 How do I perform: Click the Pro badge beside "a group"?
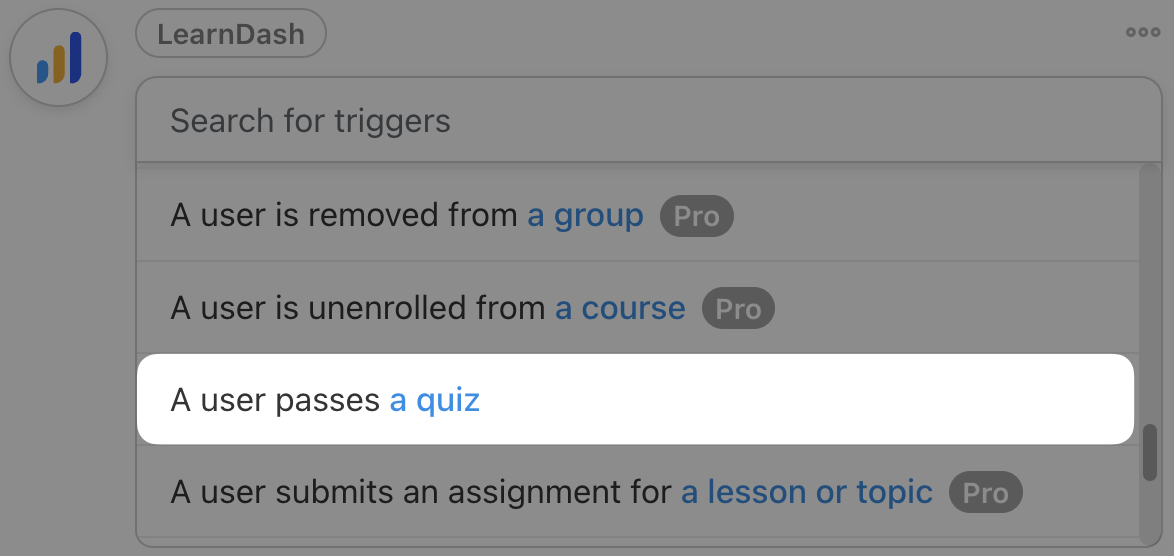coord(697,216)
